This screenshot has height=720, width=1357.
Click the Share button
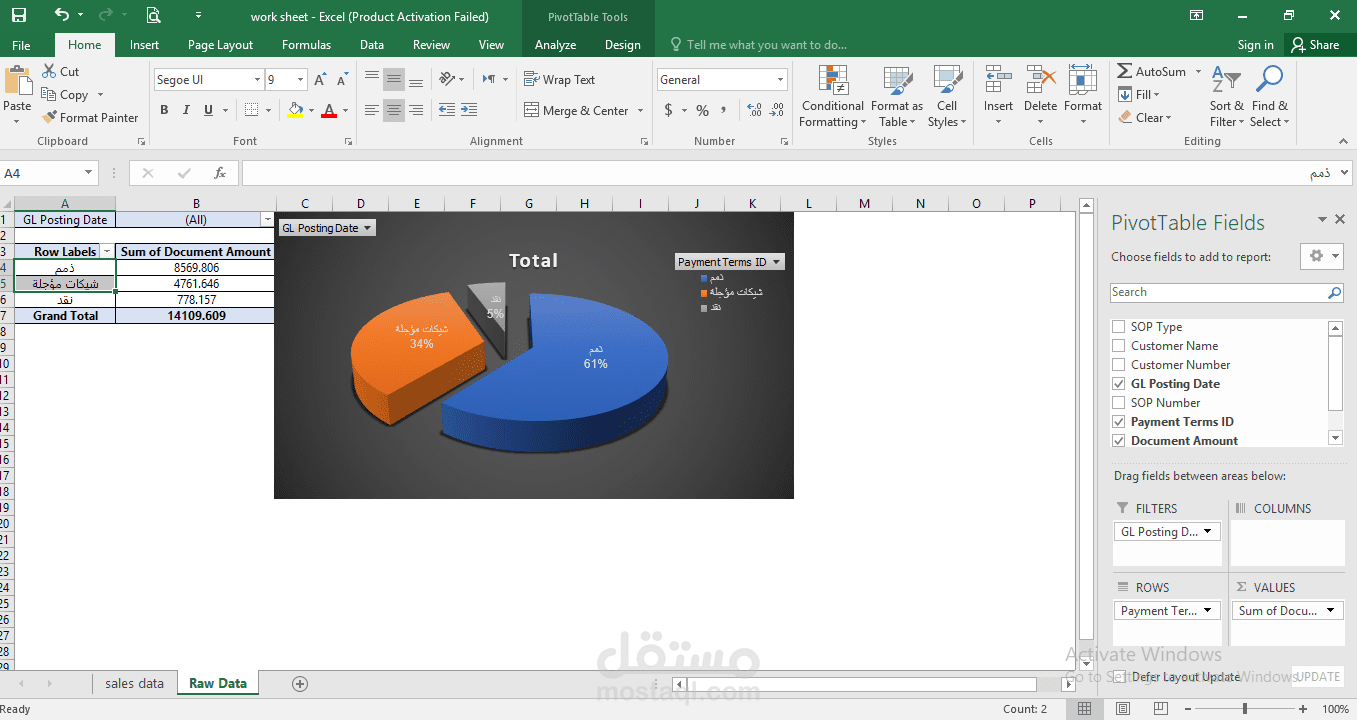1315,45
